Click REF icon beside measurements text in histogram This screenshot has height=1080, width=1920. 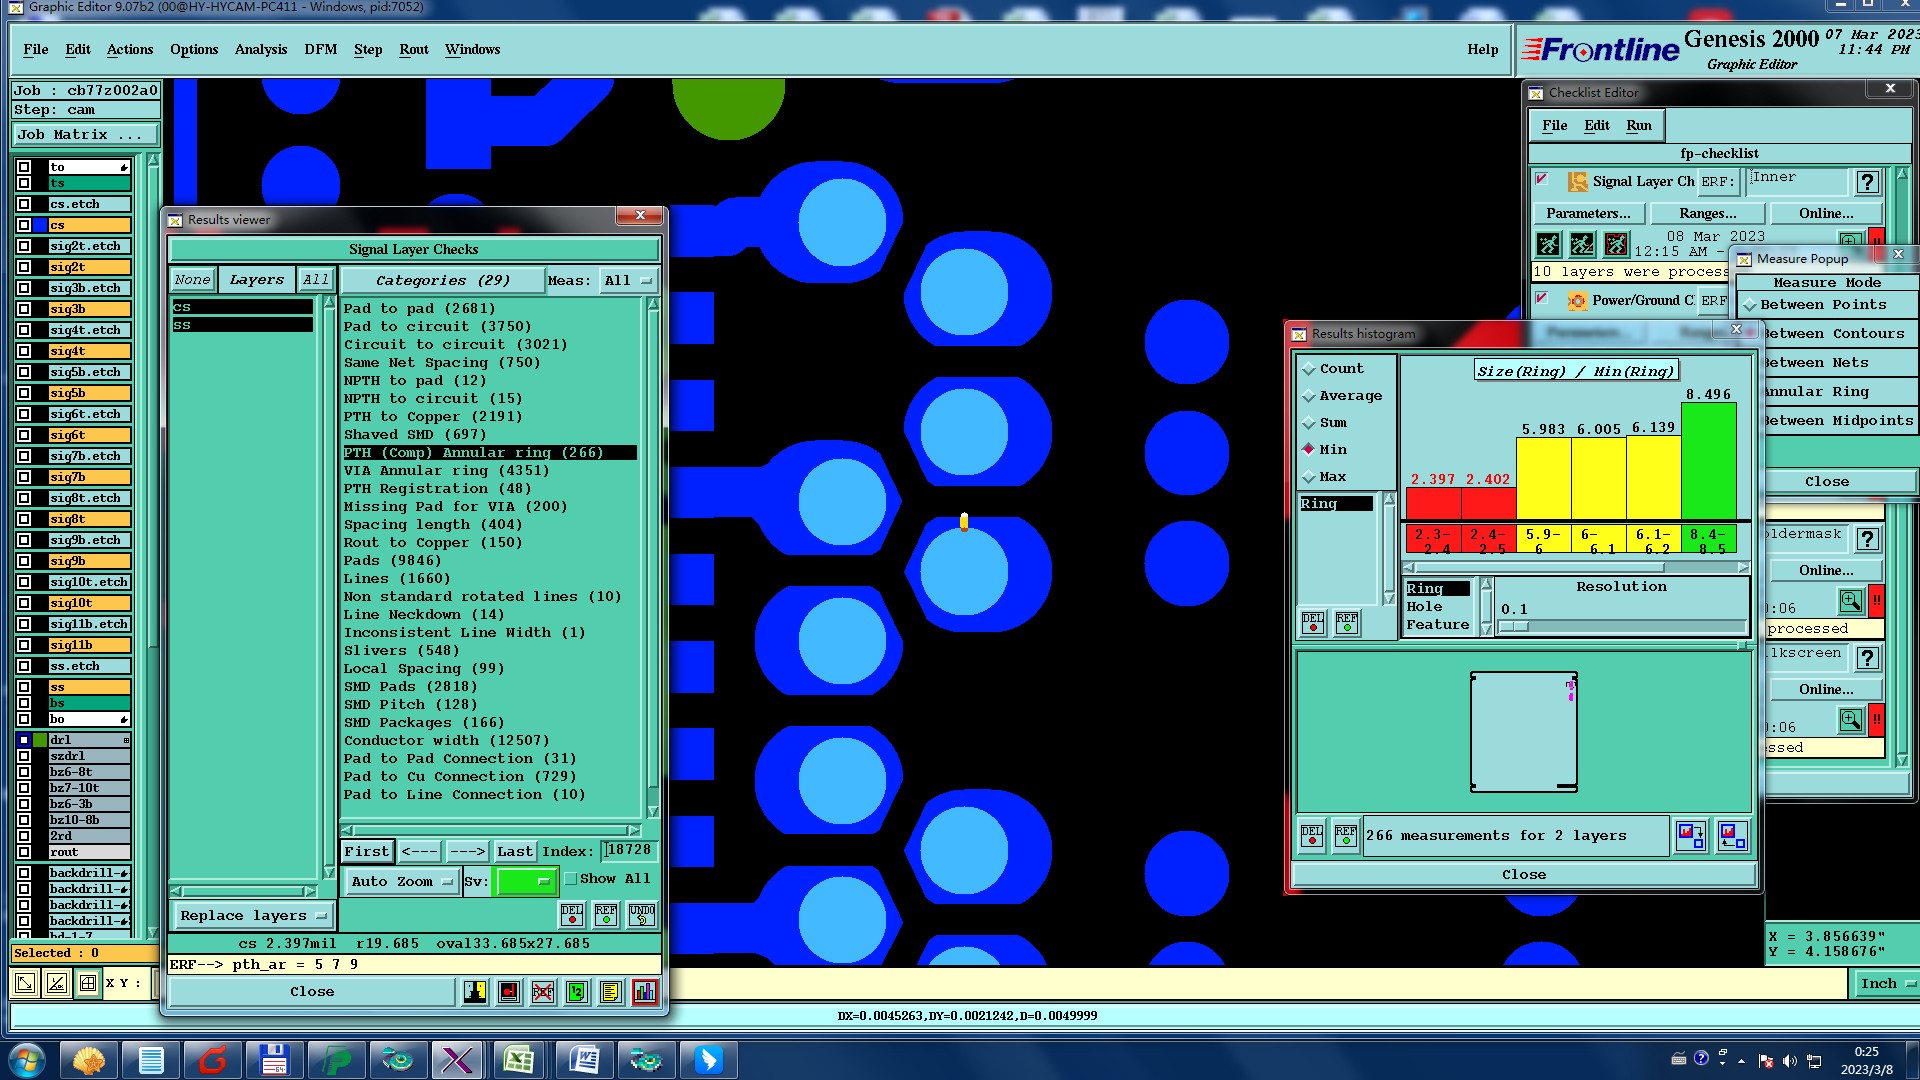click(x=1346, y=836)
